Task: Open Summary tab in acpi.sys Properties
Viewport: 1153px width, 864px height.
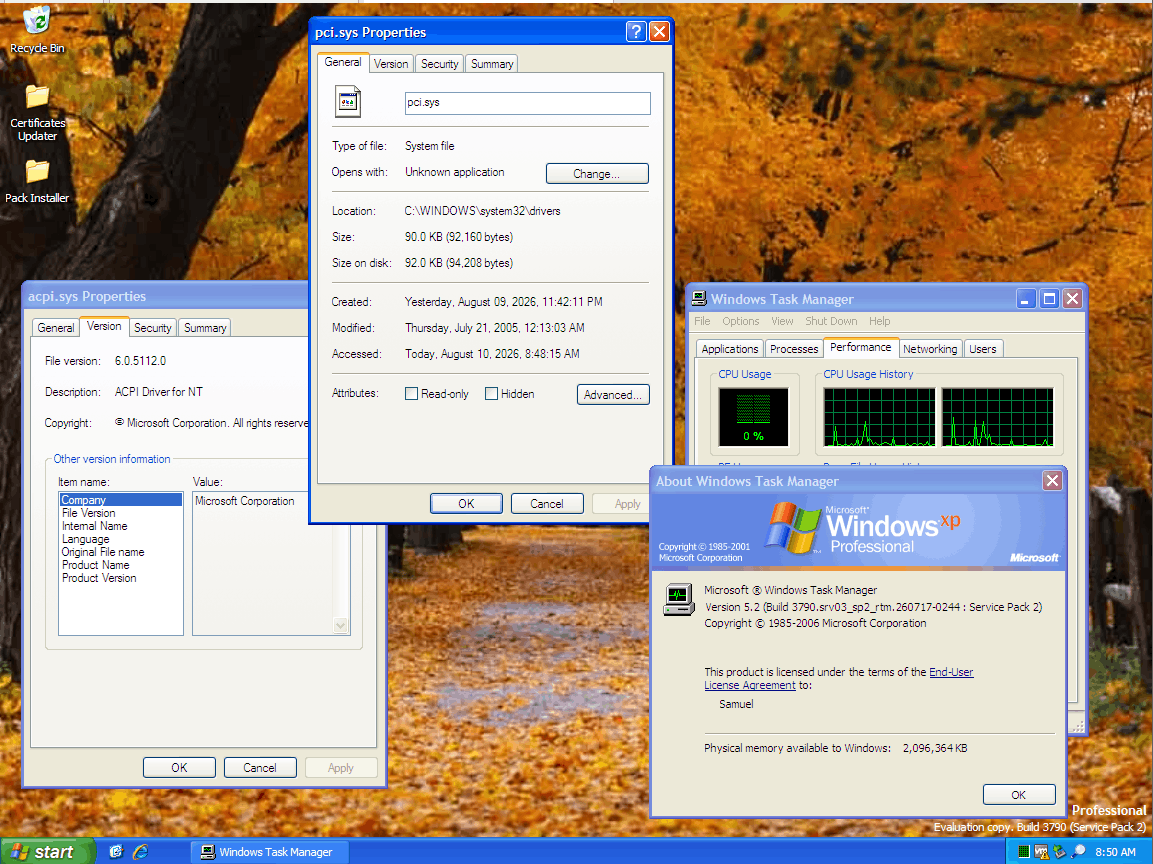Action: [205, 328]
